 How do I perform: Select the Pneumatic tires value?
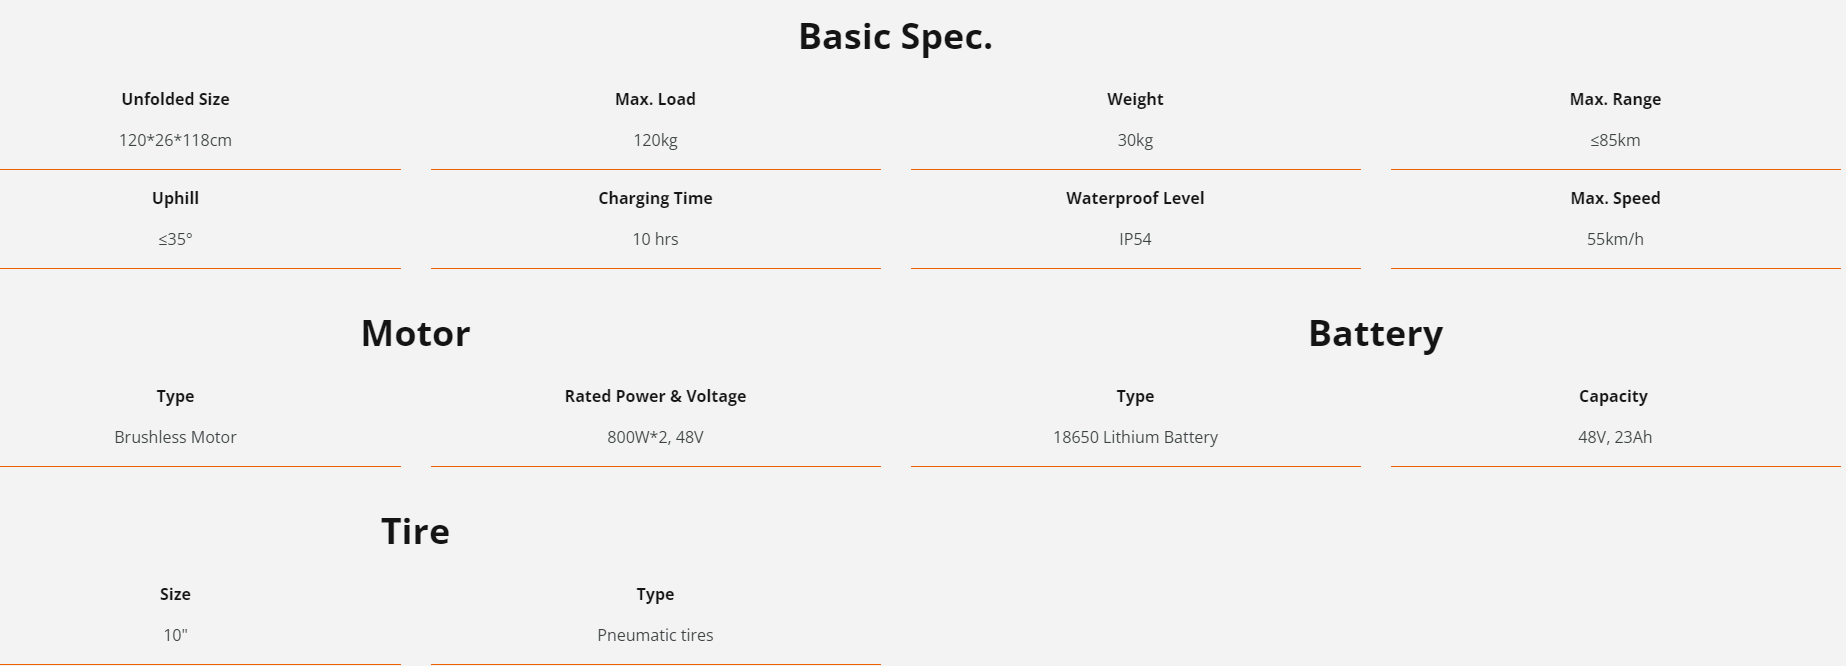pos(655,635)
